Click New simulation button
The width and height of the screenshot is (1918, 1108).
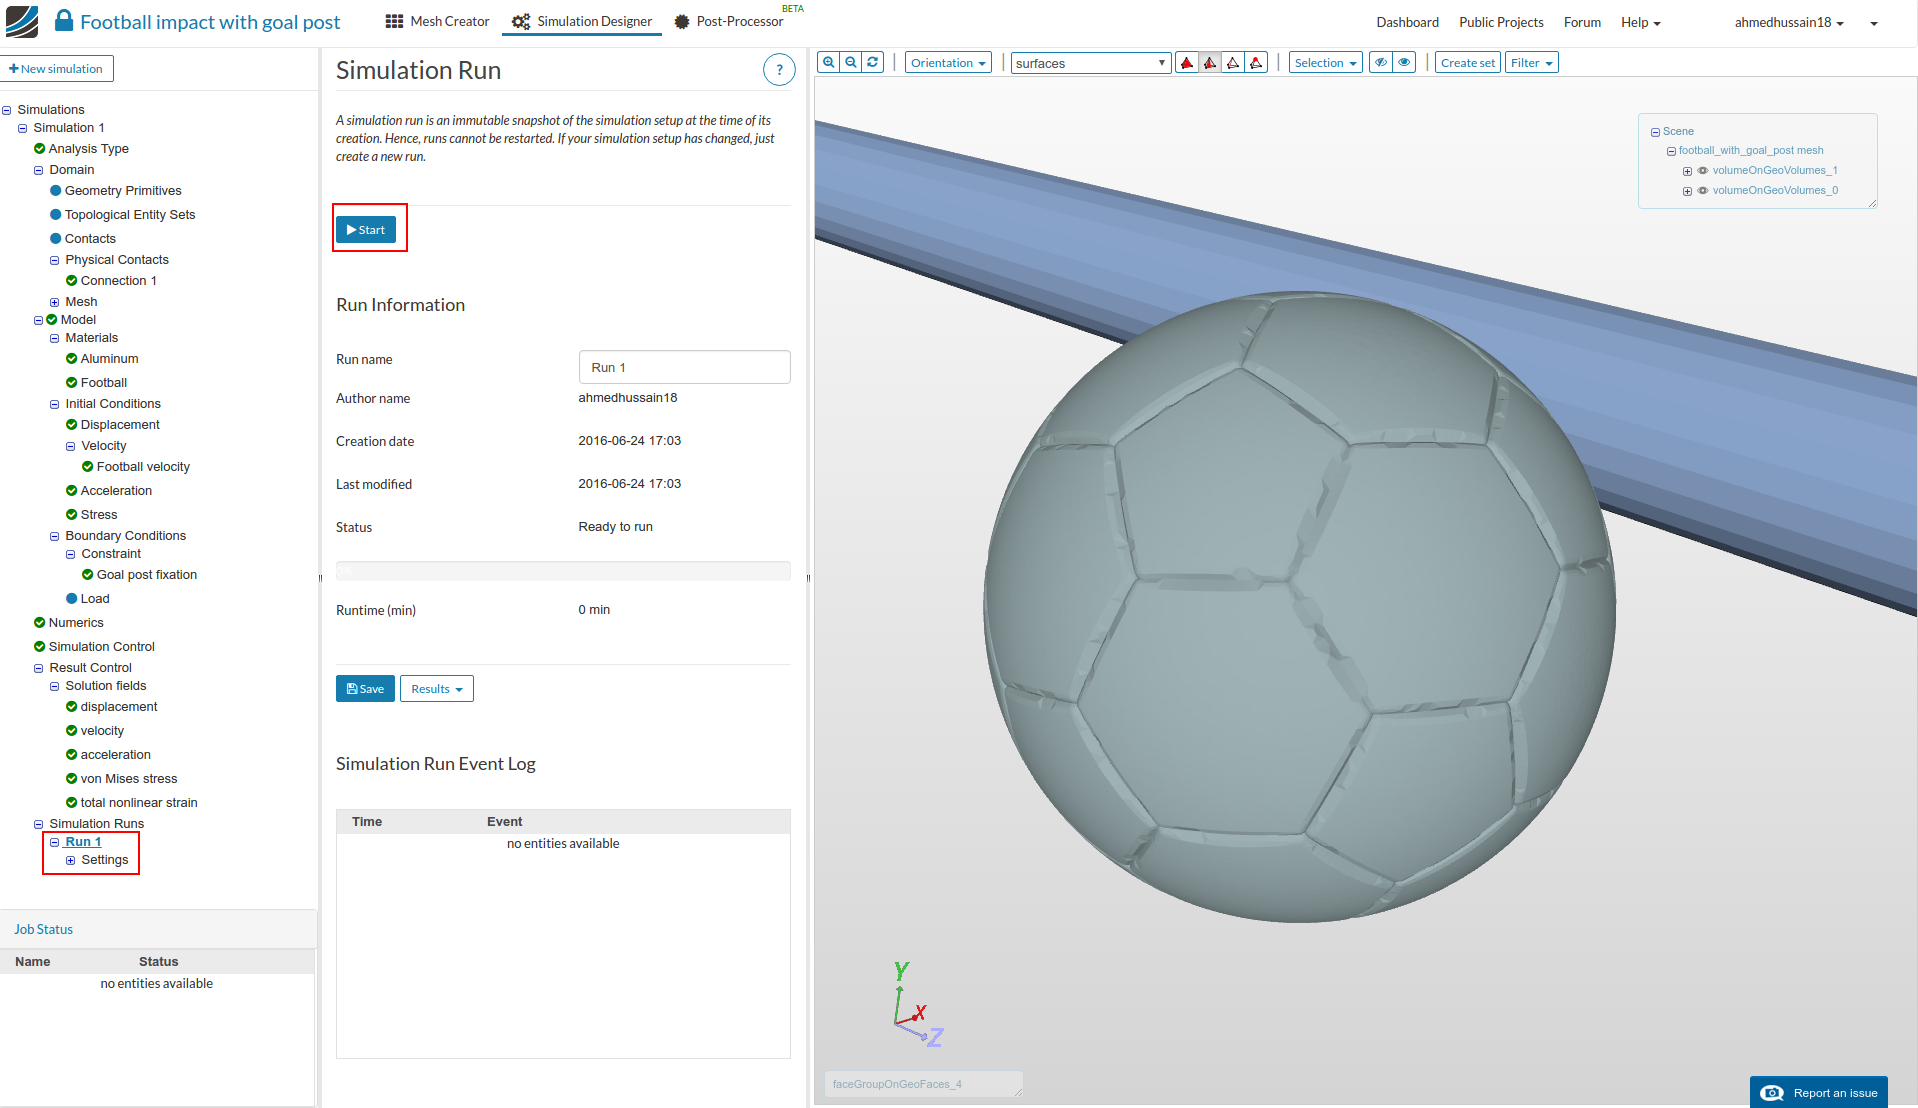click(56, 69)
